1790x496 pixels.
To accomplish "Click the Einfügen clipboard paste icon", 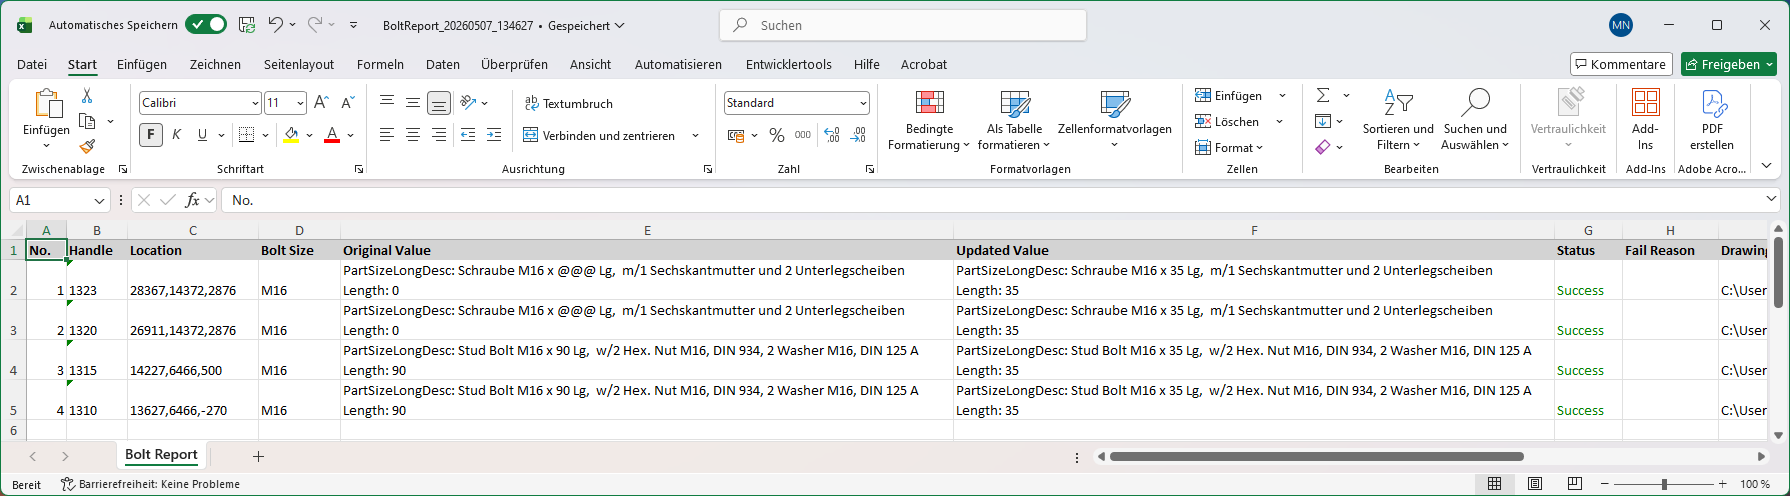I will click(x=46, y=103).
